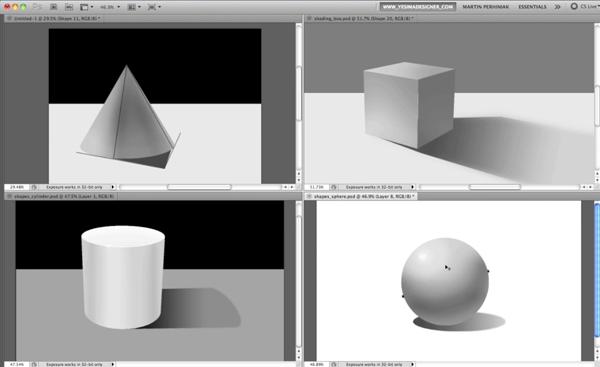Screen dimensions: 600x367
Task: Click scroll-down arrow in Untitled-1 vertical scrollbar
Action: click(299, 180)
